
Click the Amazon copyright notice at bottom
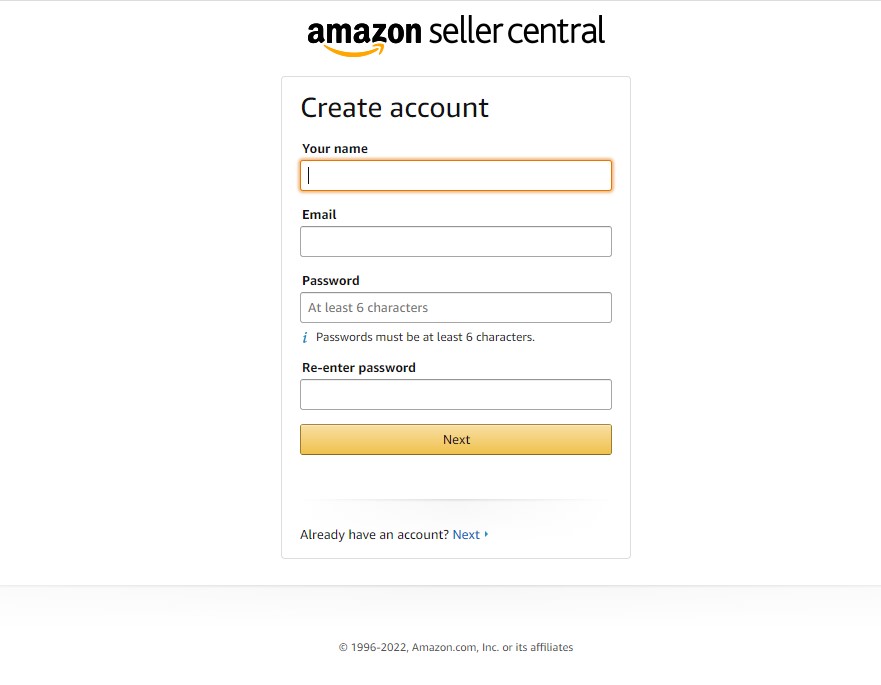pos(455,647)
